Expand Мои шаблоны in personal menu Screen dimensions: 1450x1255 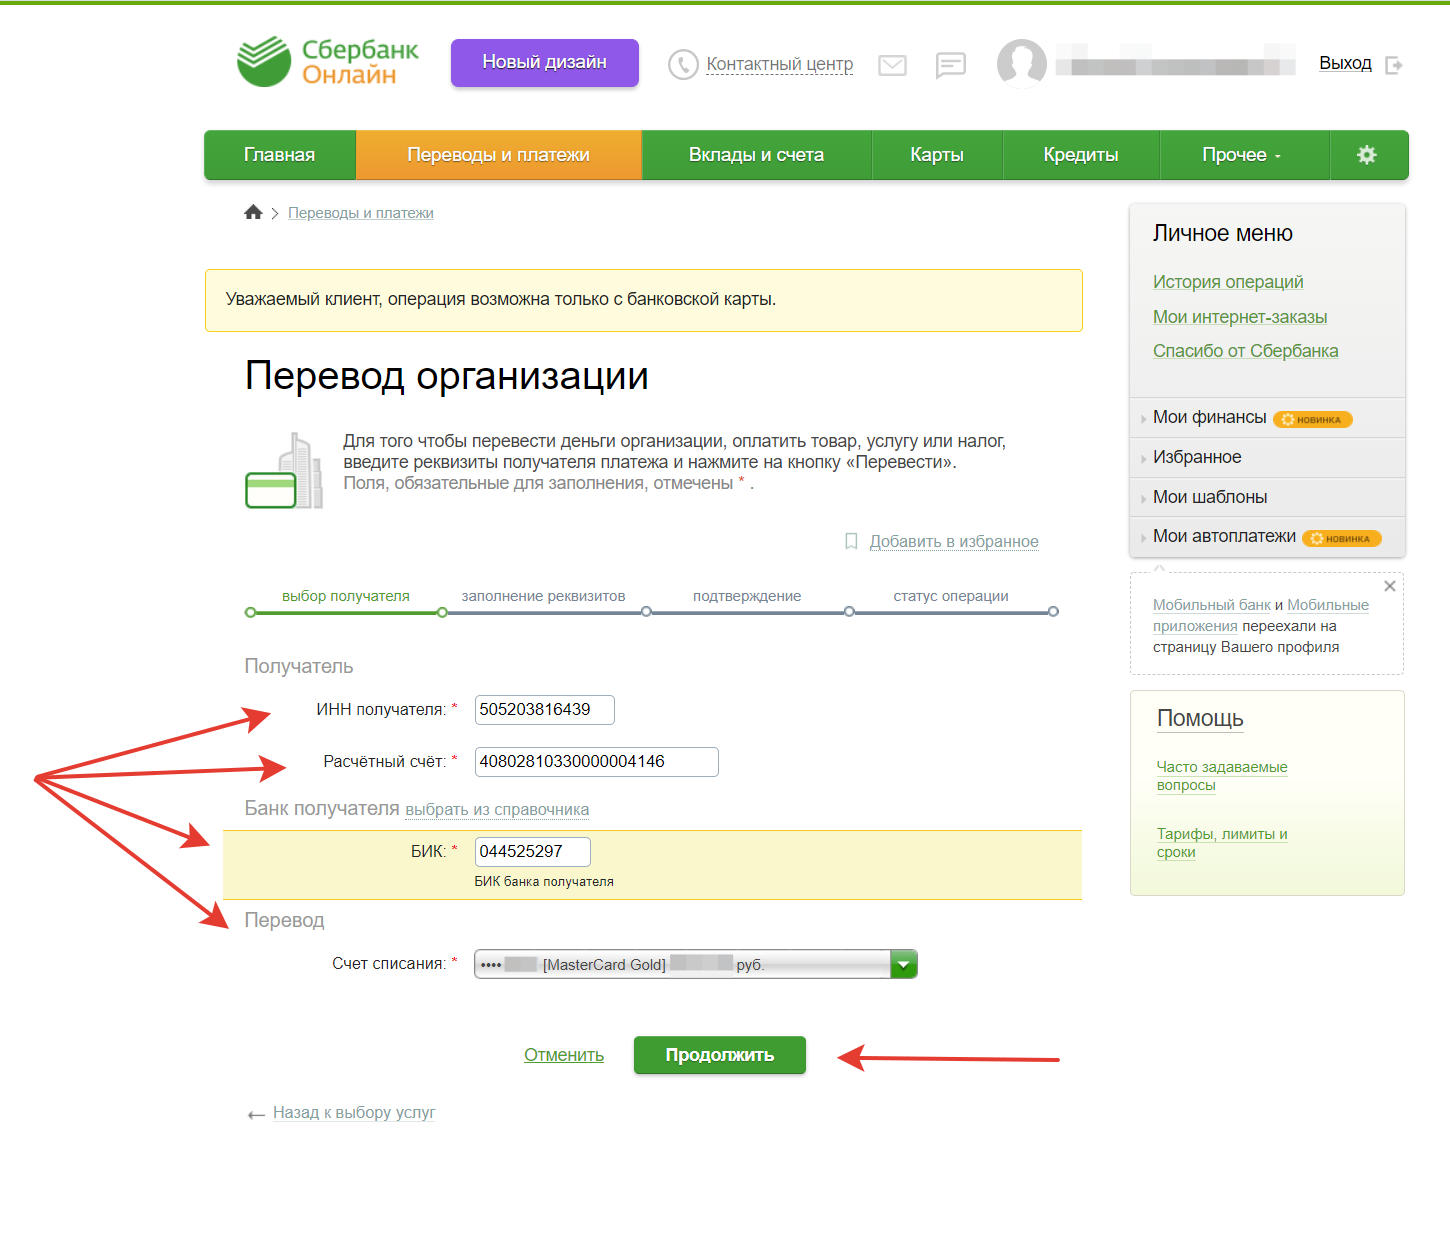click(1209, 497)
